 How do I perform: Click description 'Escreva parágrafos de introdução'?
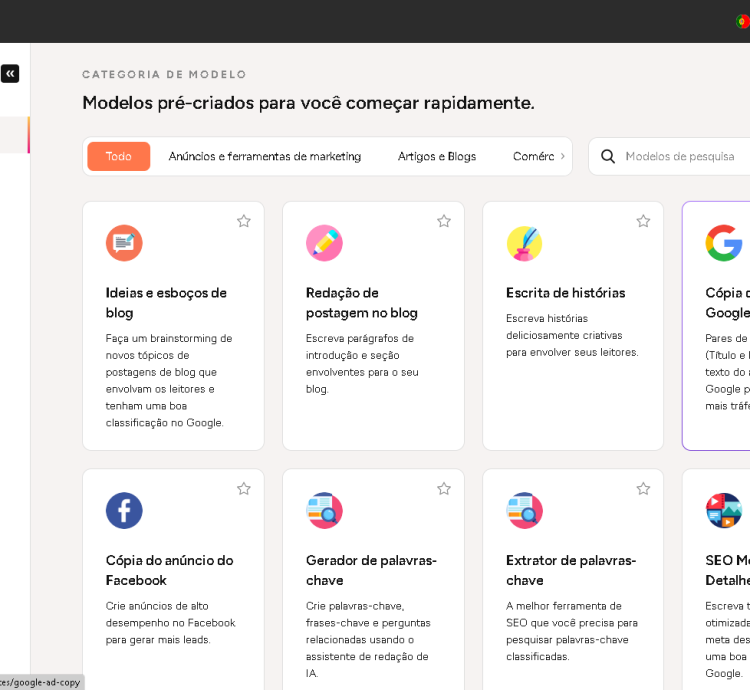tap(362, 363)
